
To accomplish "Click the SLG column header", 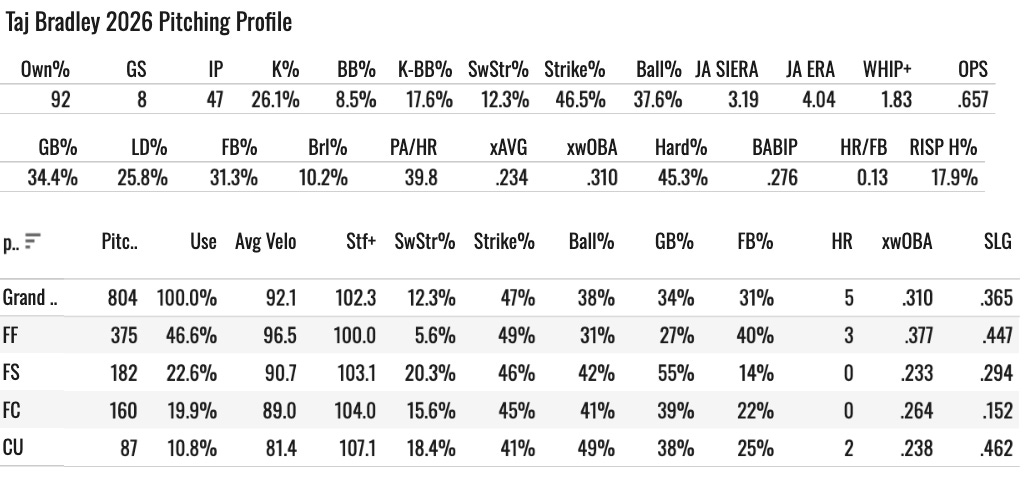I will (x=998, y=242).
